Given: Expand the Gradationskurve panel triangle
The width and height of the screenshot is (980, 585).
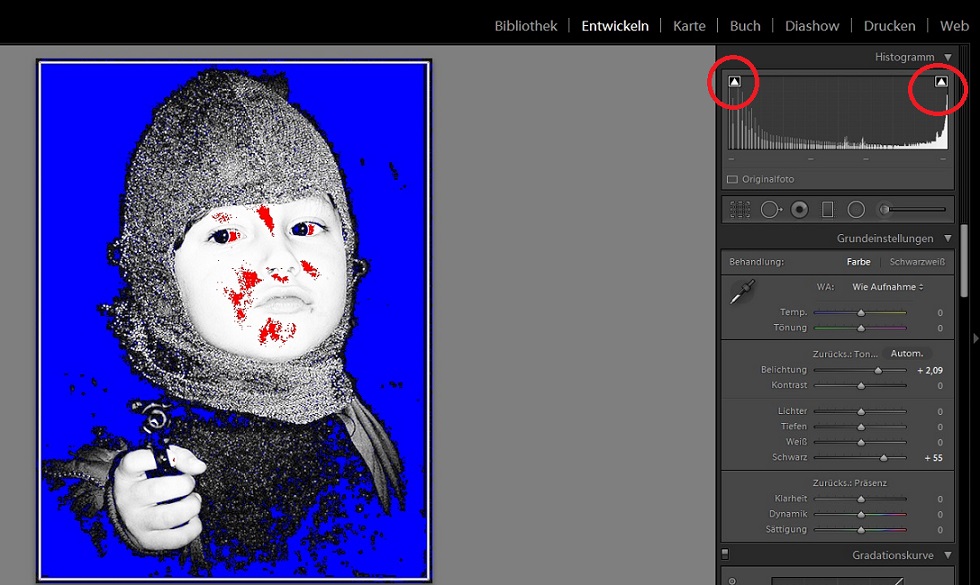Looking at the screenshot, I should [947, 555].
